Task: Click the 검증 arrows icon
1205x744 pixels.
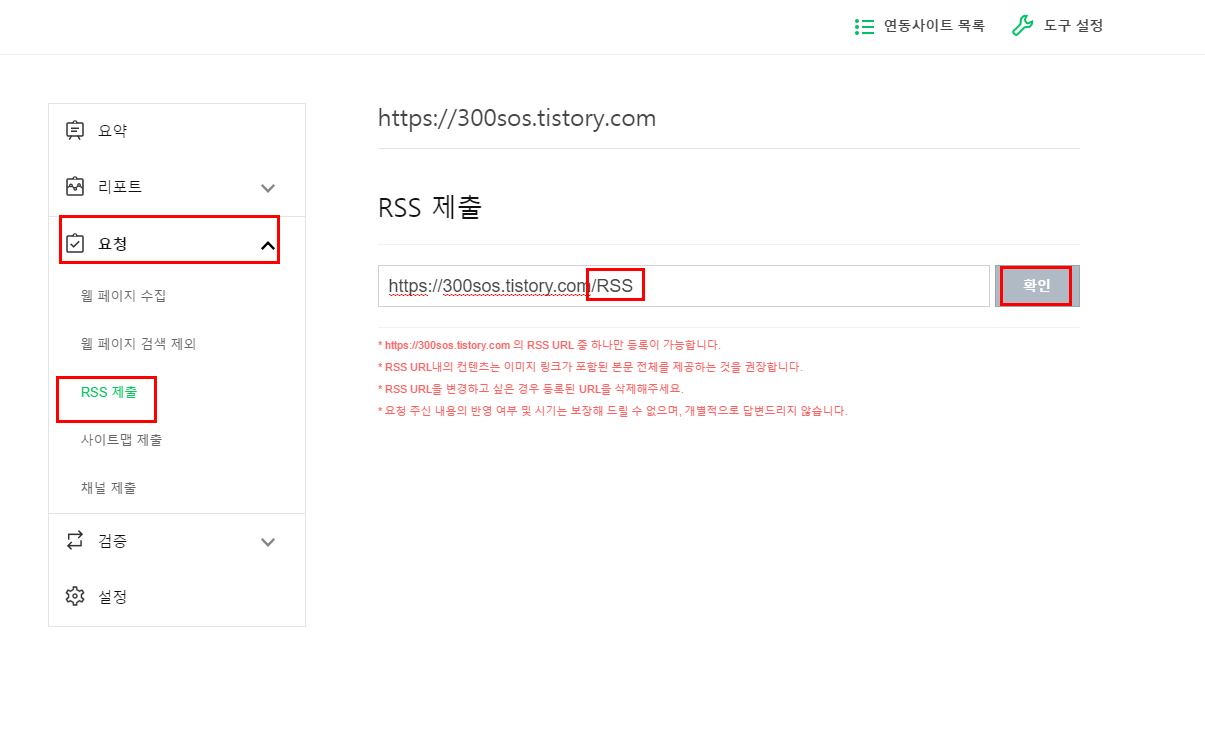Action: click(75, 540)
